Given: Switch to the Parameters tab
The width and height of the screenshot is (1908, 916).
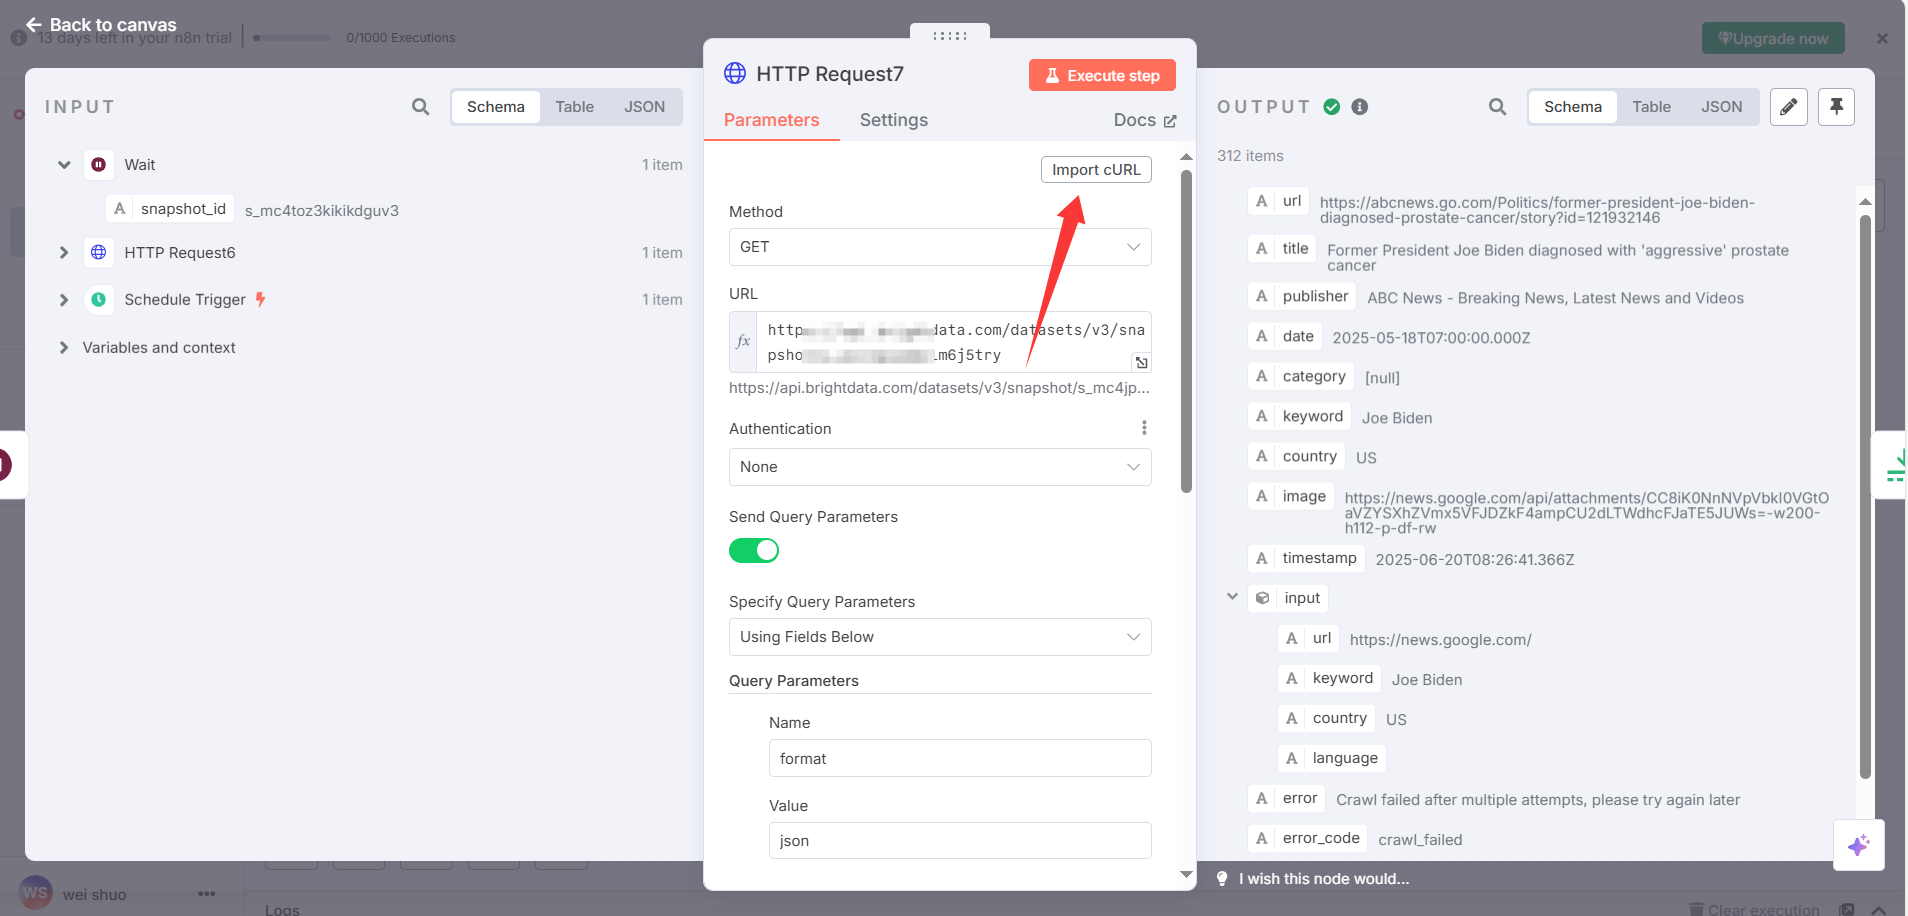Looking at the screenshot, I should click(x=771, y=120).
